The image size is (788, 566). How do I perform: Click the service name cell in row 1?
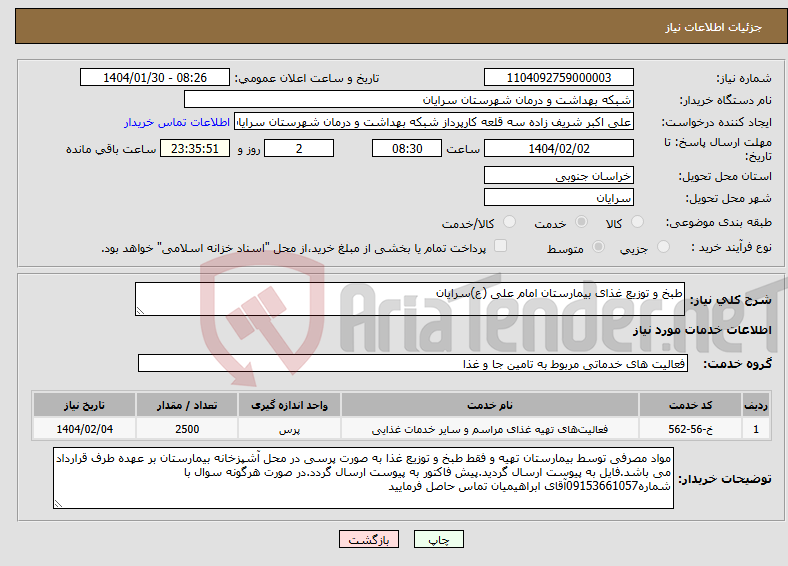pos(490,429)
